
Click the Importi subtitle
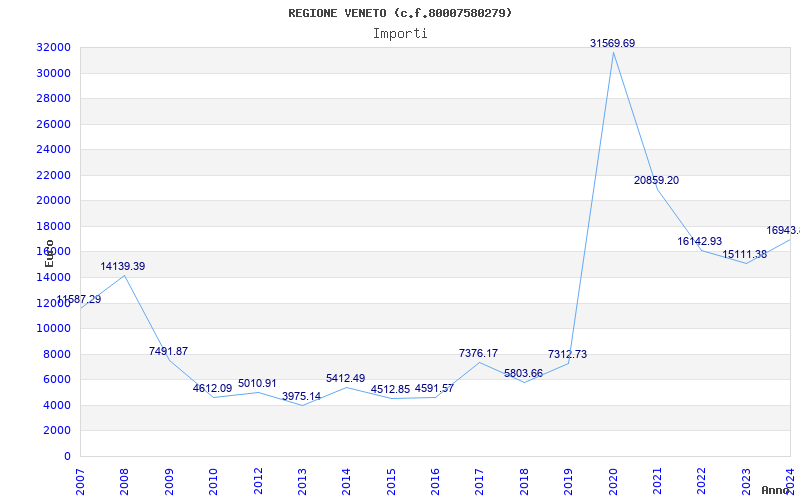400,34
